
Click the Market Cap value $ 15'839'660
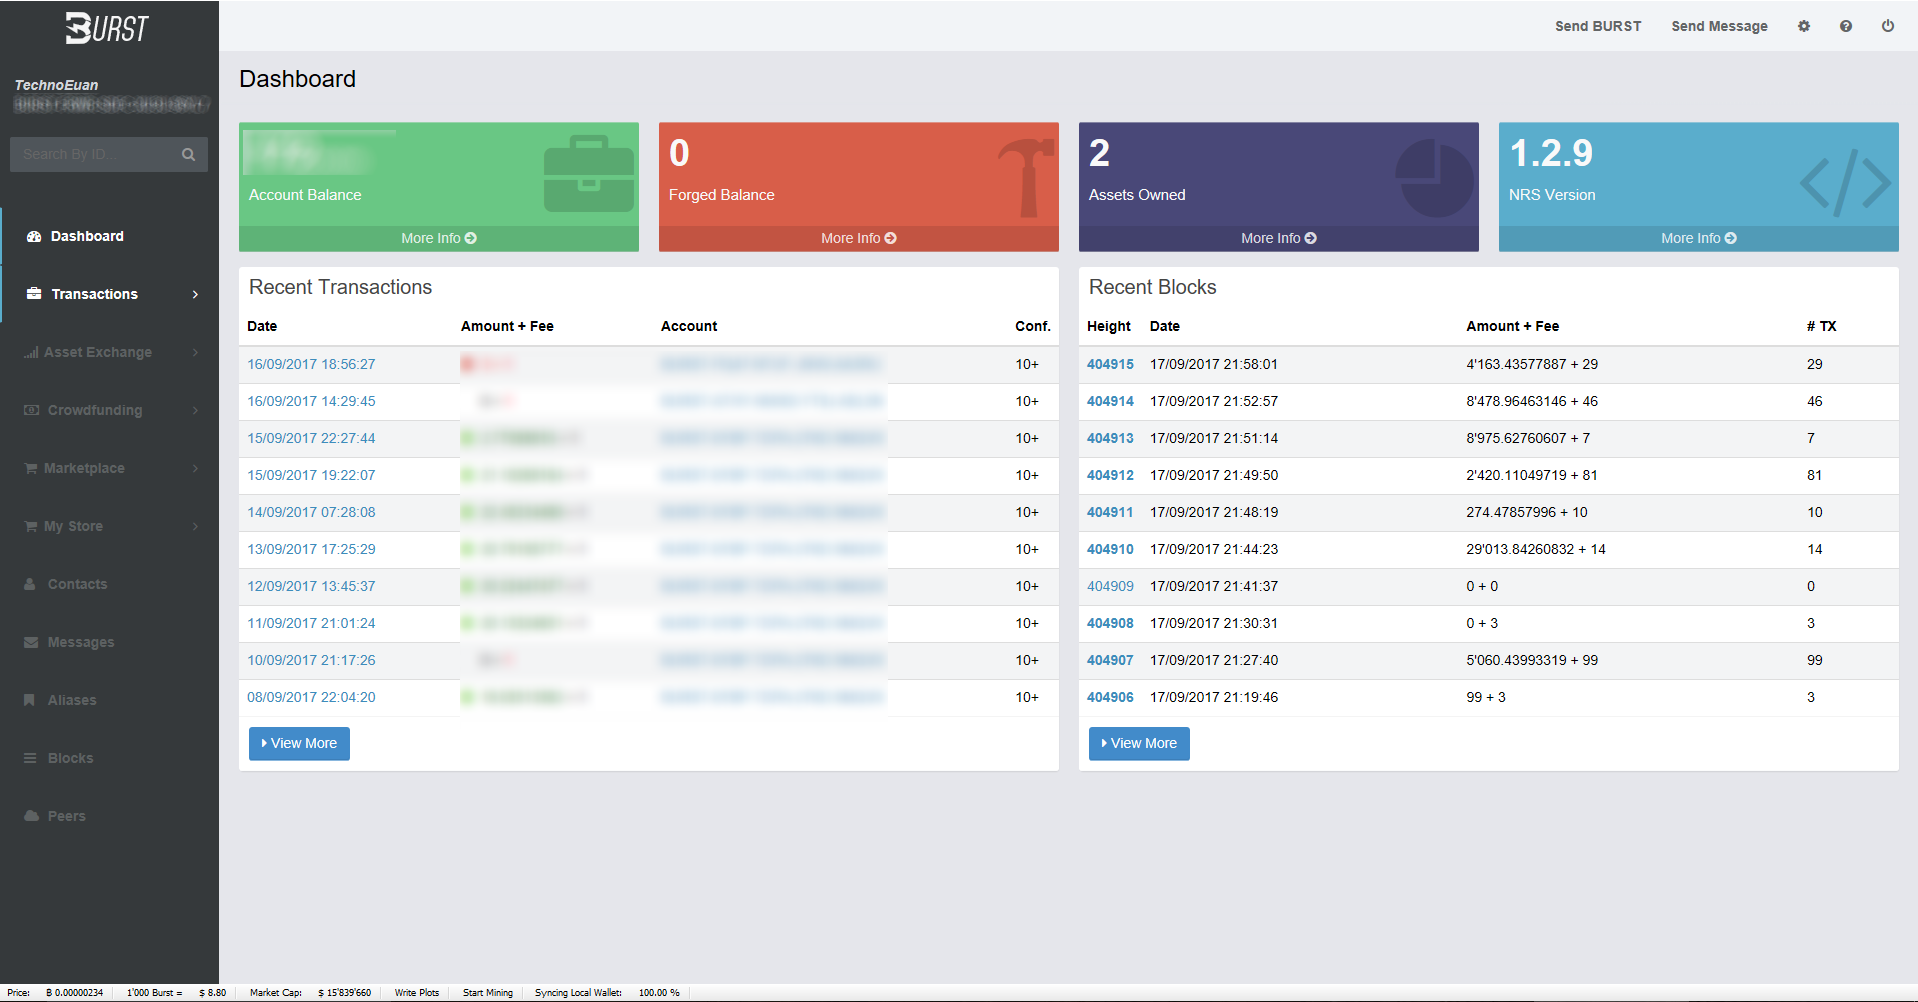click(x=344, y=993)
